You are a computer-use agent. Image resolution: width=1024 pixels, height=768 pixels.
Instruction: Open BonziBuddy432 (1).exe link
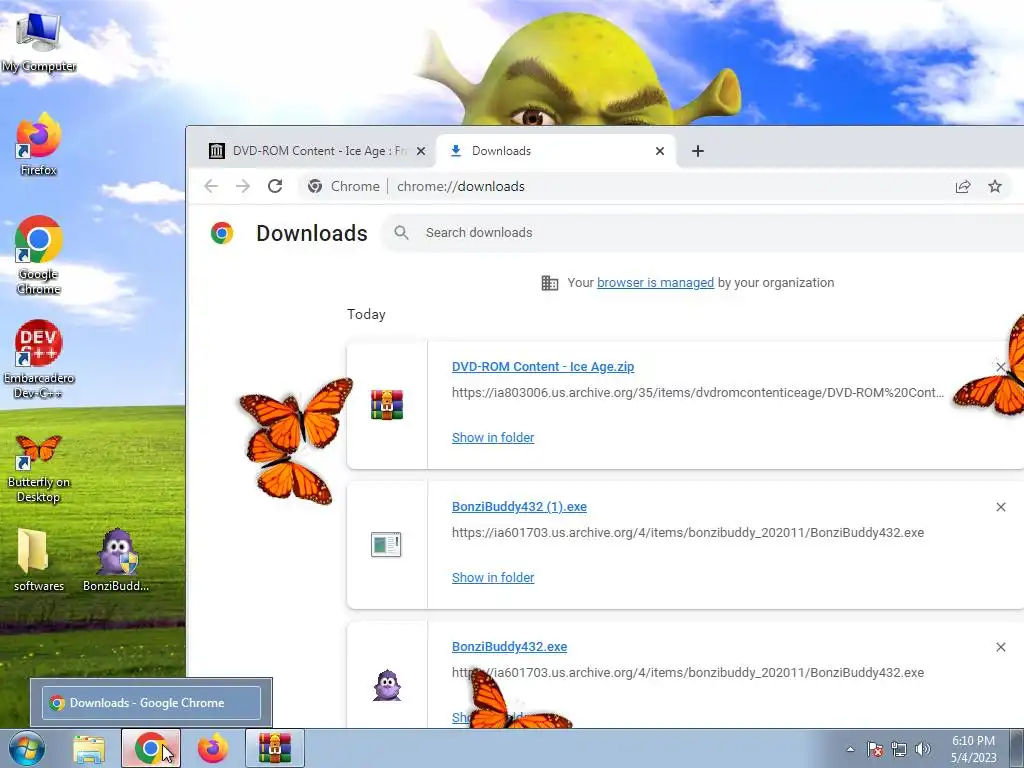(x=519, y=507)
